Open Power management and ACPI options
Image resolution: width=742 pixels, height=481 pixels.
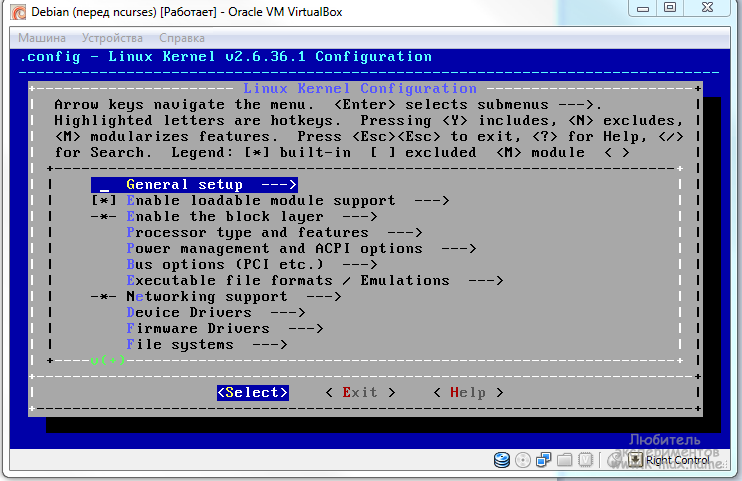tap(301, 249)
